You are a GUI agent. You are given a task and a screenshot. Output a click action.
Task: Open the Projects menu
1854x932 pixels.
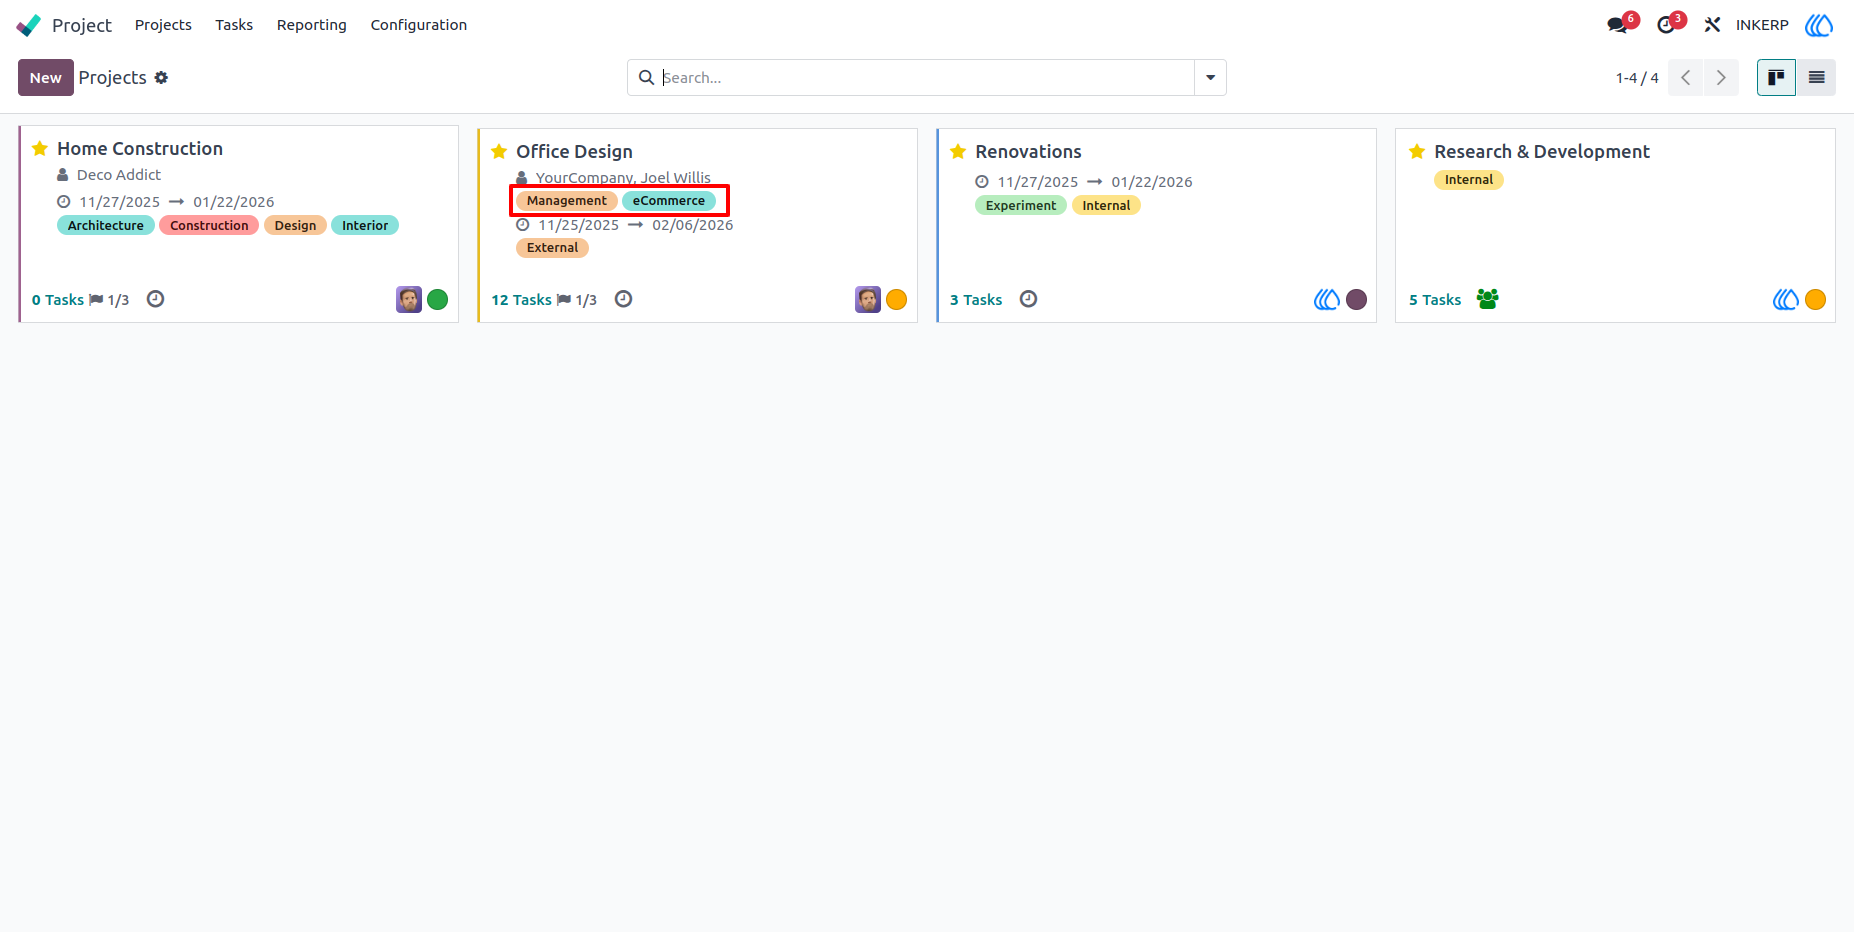pyautogui.click(x=163, y=25)
